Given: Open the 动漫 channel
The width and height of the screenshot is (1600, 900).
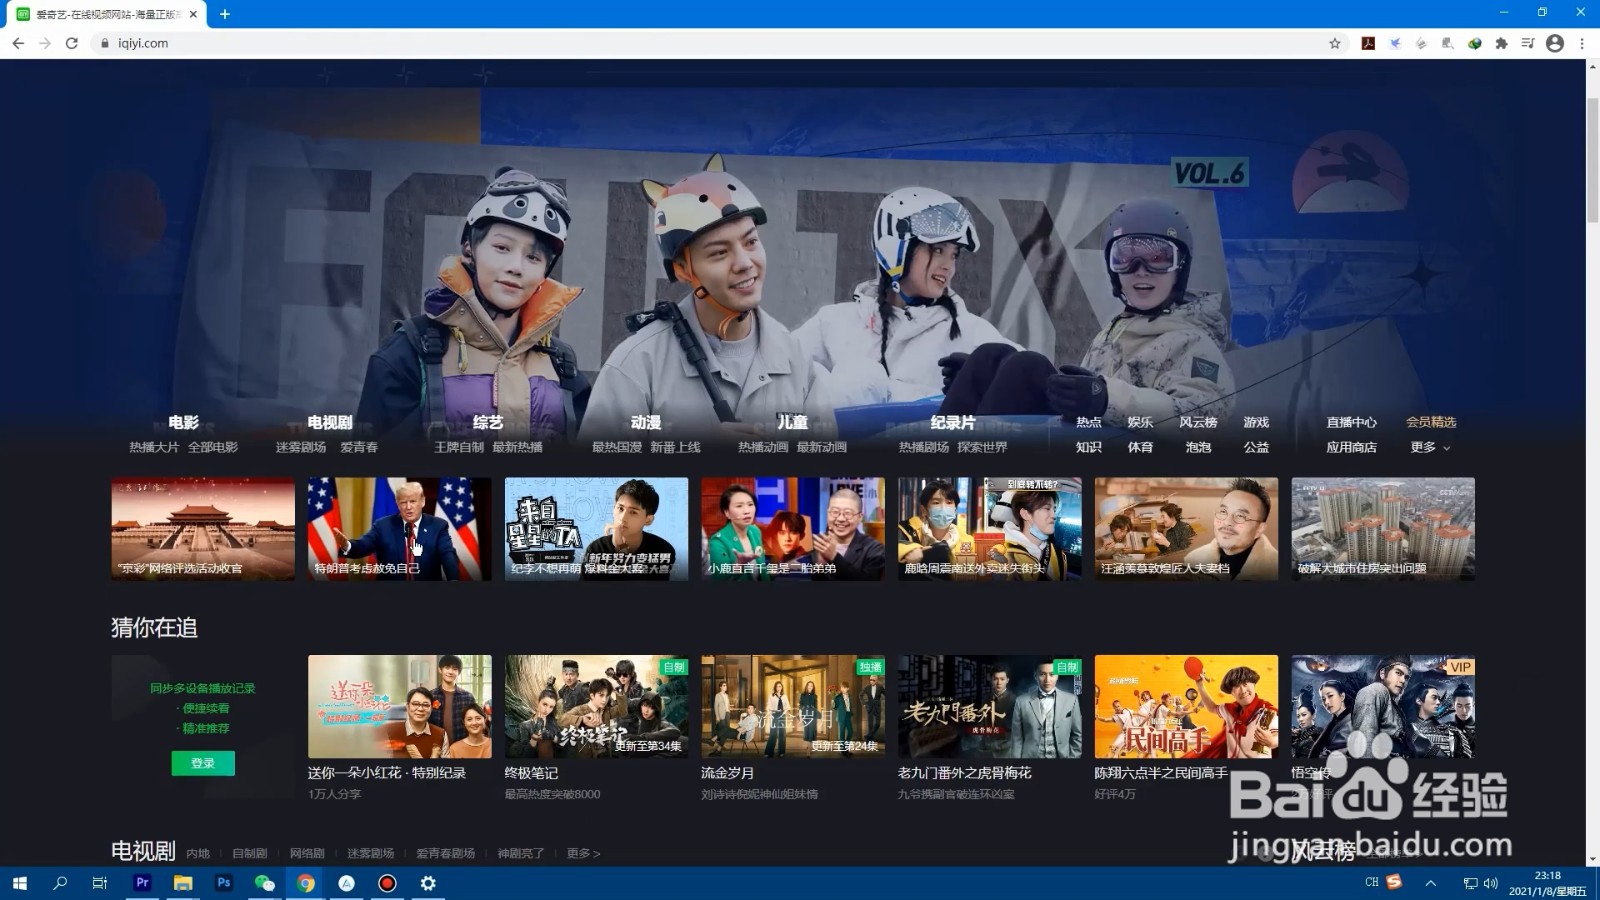Looking at the screenshot, I should point(645,422).
